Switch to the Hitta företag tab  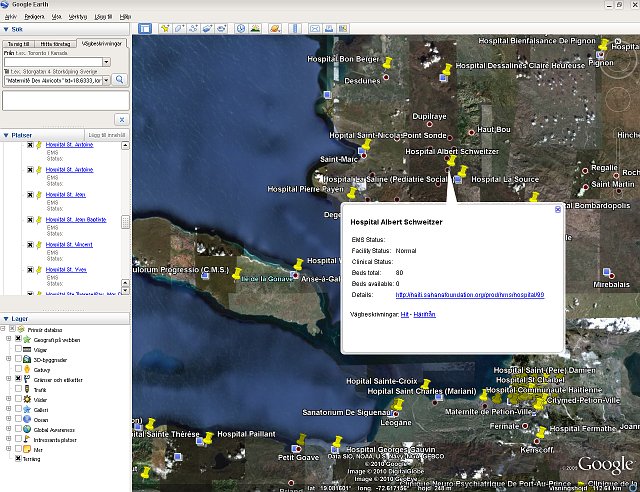coord(55,44)
